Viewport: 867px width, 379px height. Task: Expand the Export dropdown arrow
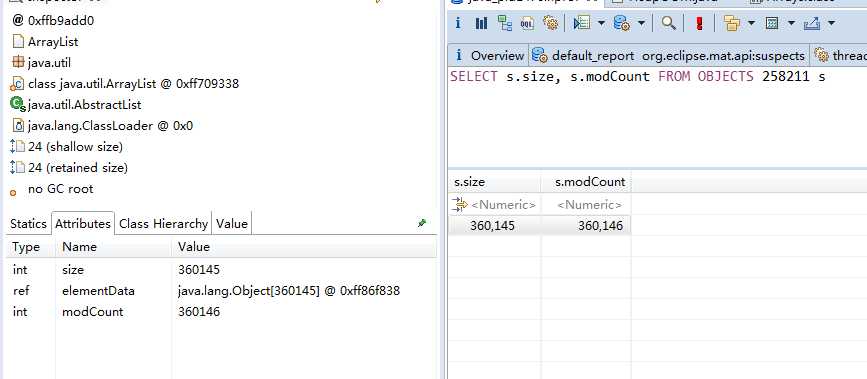point(831,23)
